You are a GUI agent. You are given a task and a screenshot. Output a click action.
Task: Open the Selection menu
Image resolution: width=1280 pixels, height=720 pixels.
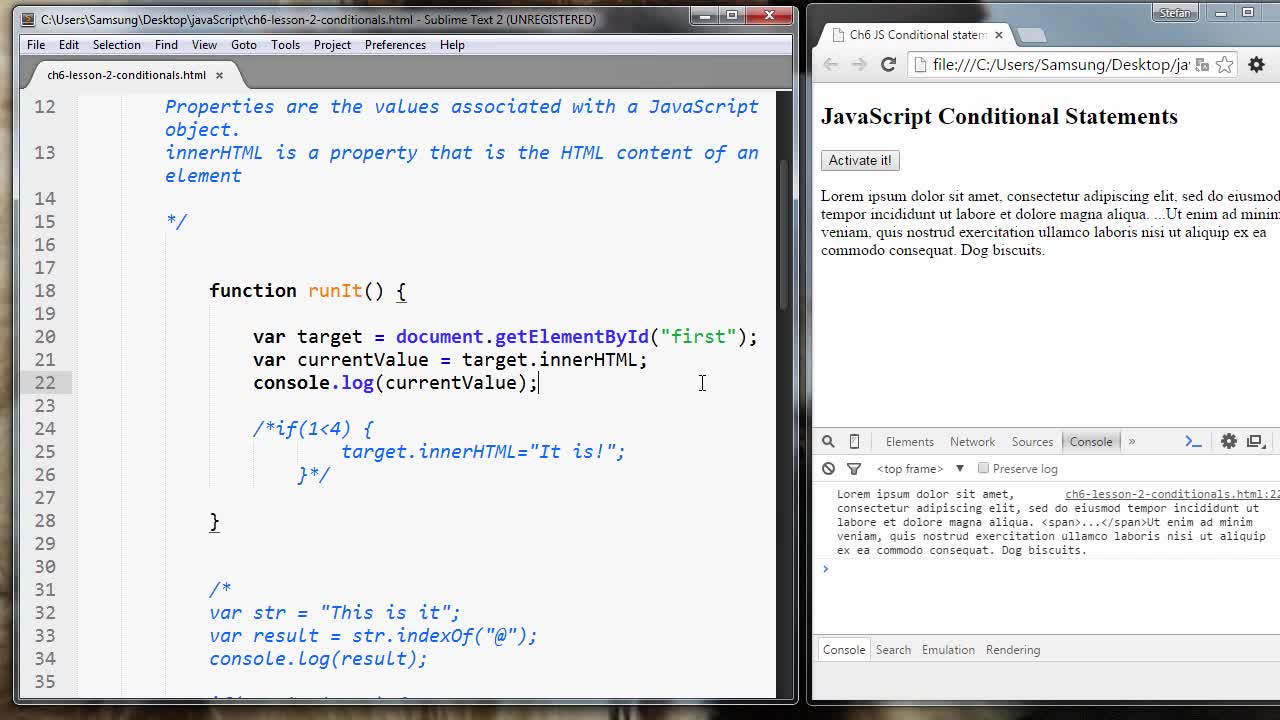tap(117, 44)
